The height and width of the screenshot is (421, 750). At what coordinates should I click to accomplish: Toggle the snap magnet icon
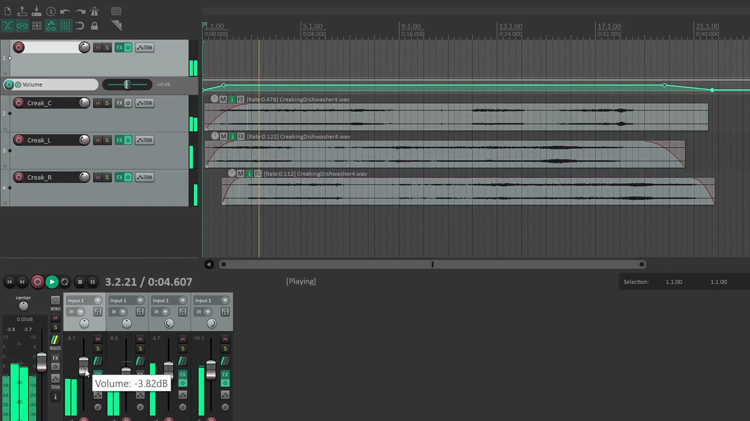(80, 26)
